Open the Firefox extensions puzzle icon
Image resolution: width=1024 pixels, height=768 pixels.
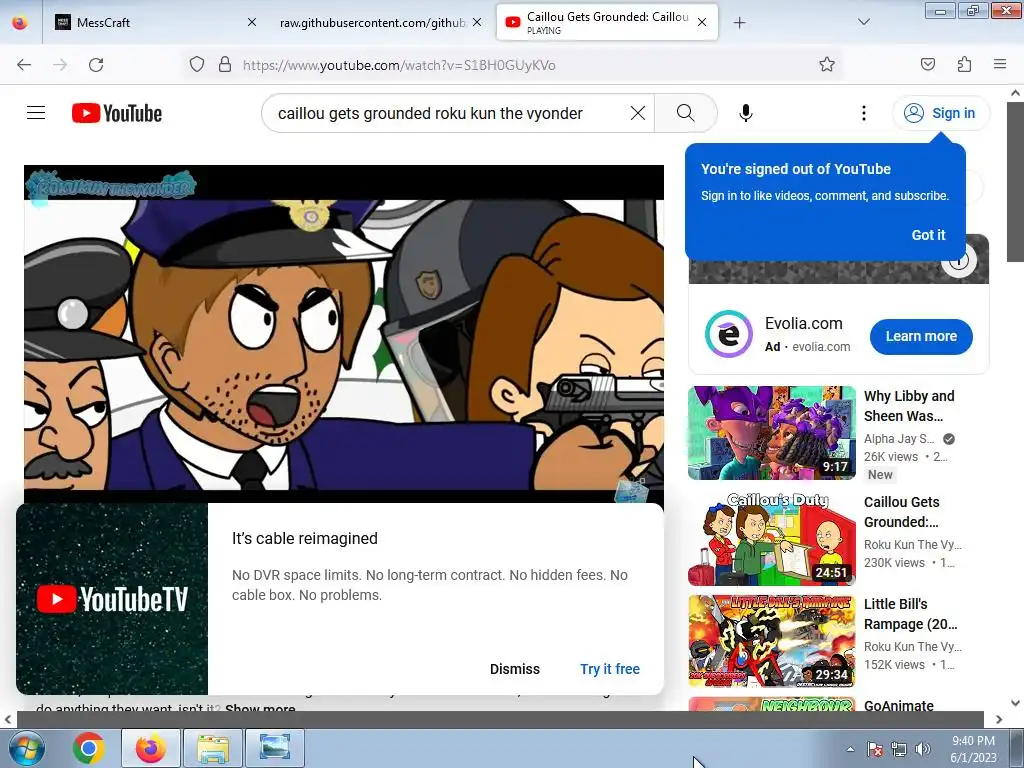click(964, 65)
